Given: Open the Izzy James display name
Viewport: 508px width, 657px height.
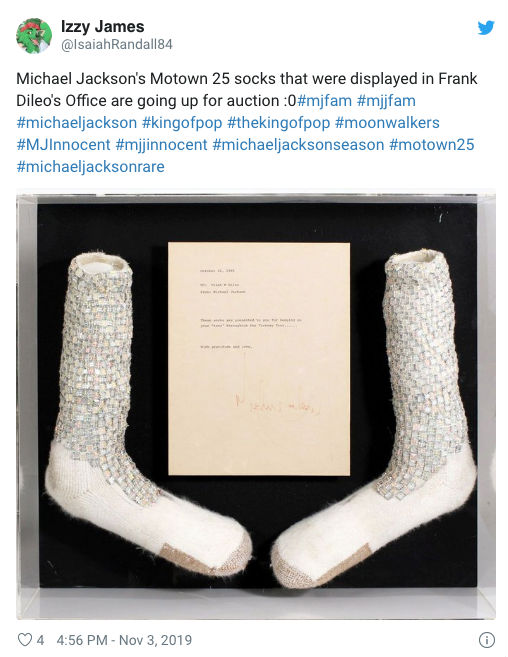Looking at the screenshot, I should (x=103, y=26).
